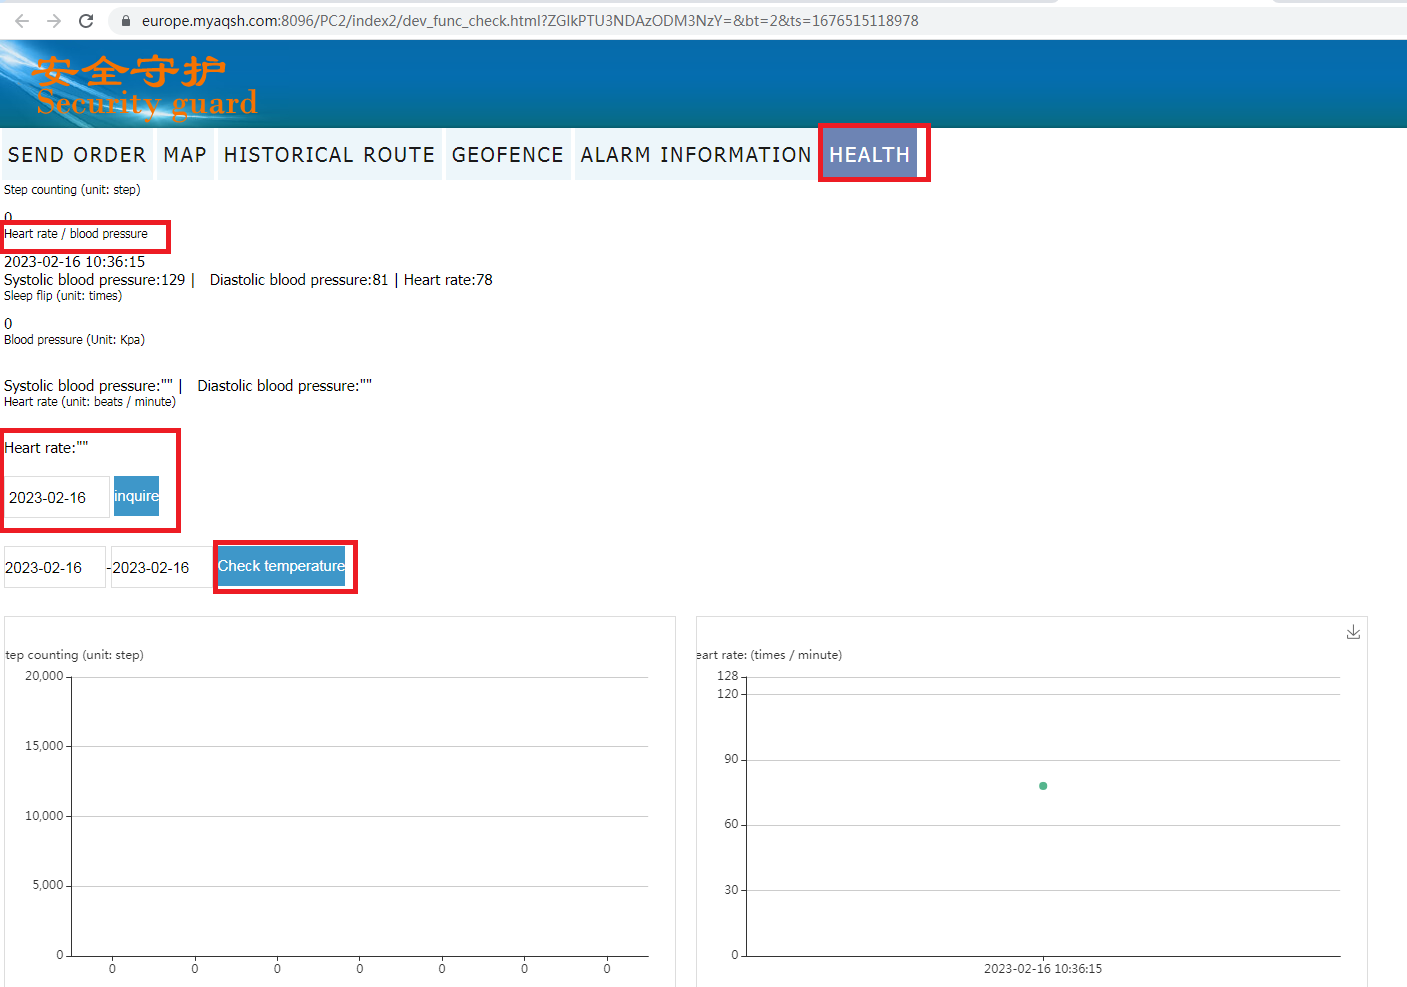Open ALARM INFORMATION tab
The height and width of the screenshot is (987, 1407).
[x=696, y=155]
